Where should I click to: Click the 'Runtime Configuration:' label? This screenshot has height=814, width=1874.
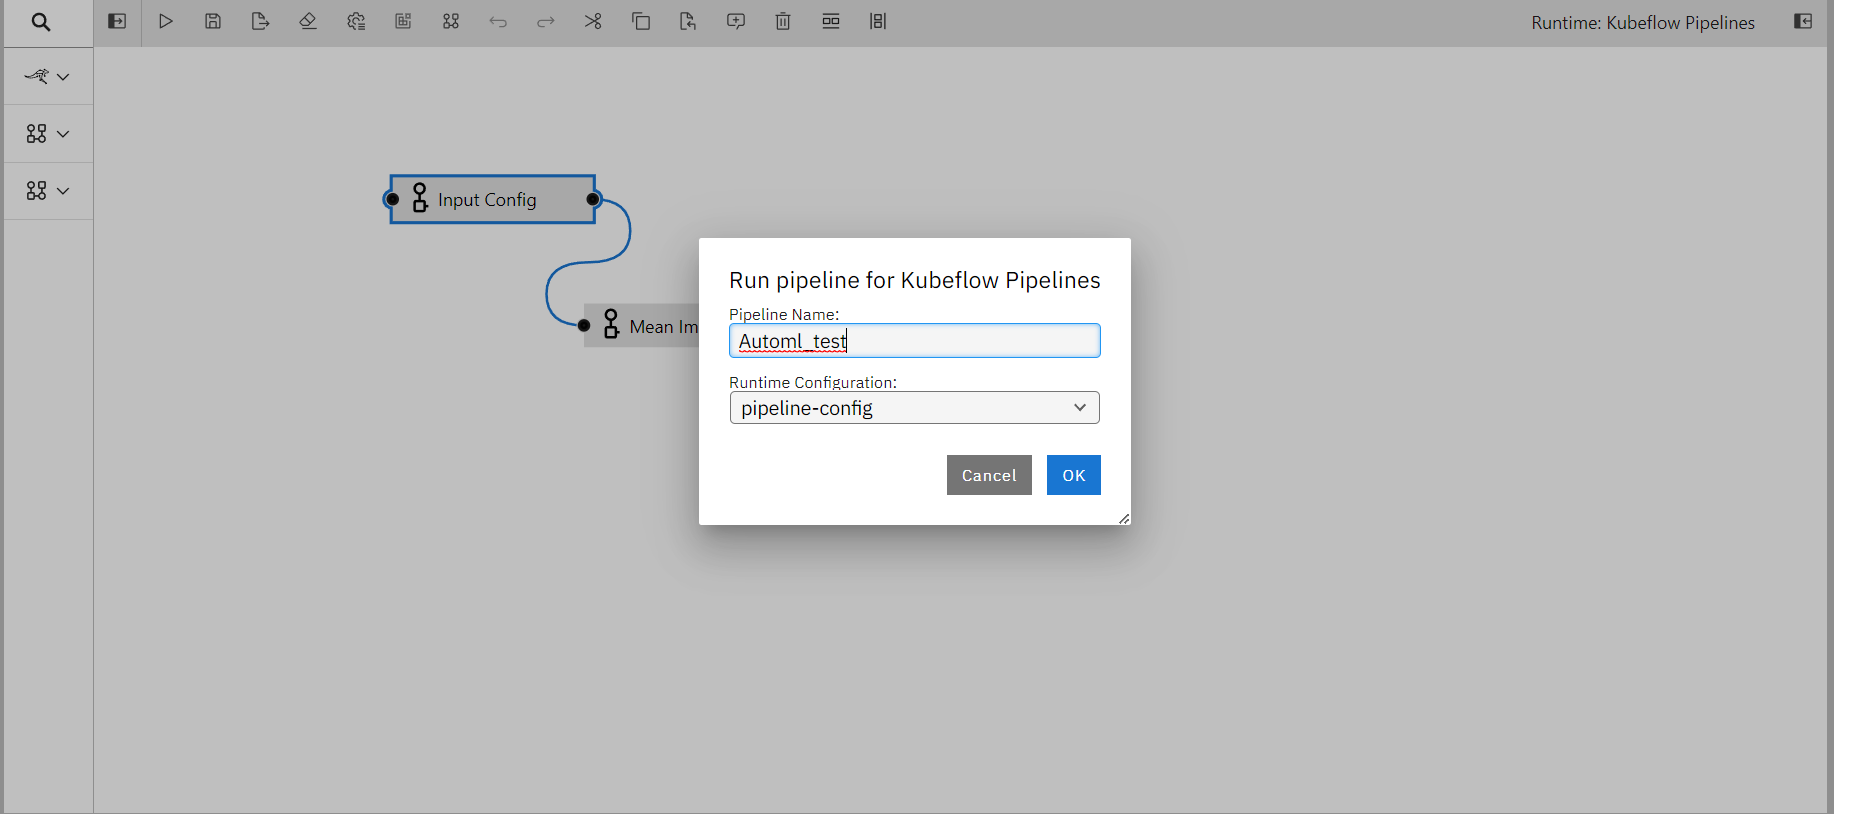coord(813,382)
